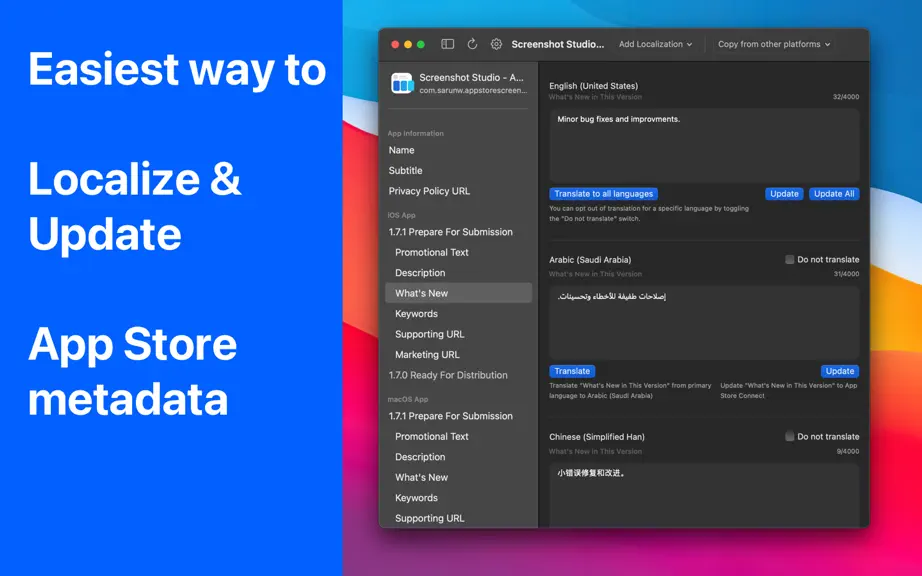Enable Do not translate for Arabic

click(x=790, y=259)
